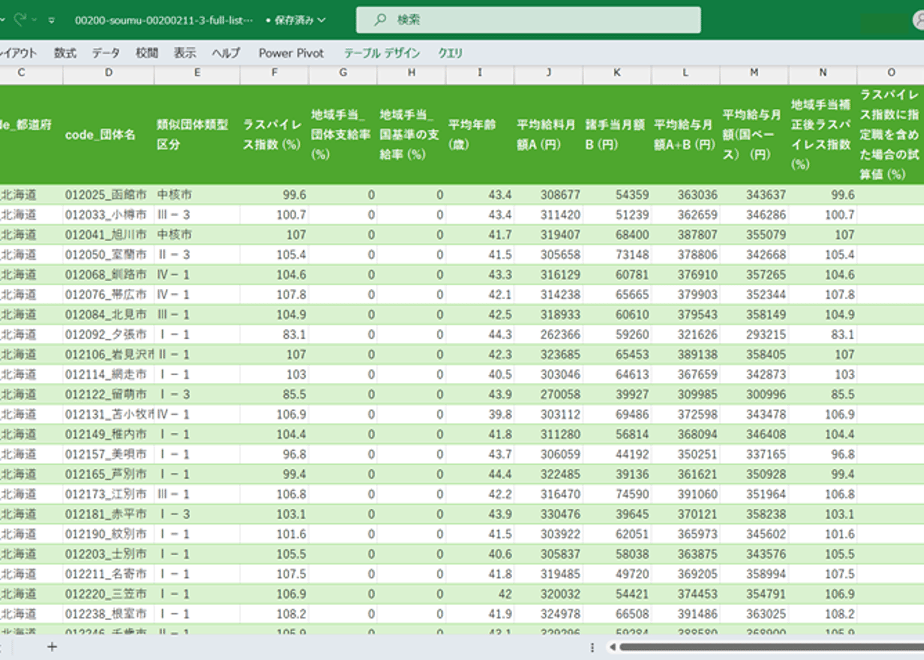The height and width of the screenshot is (660, 924).
Task: Click the 平均年齢 (歳) header cell
Action: pos(480,134)
